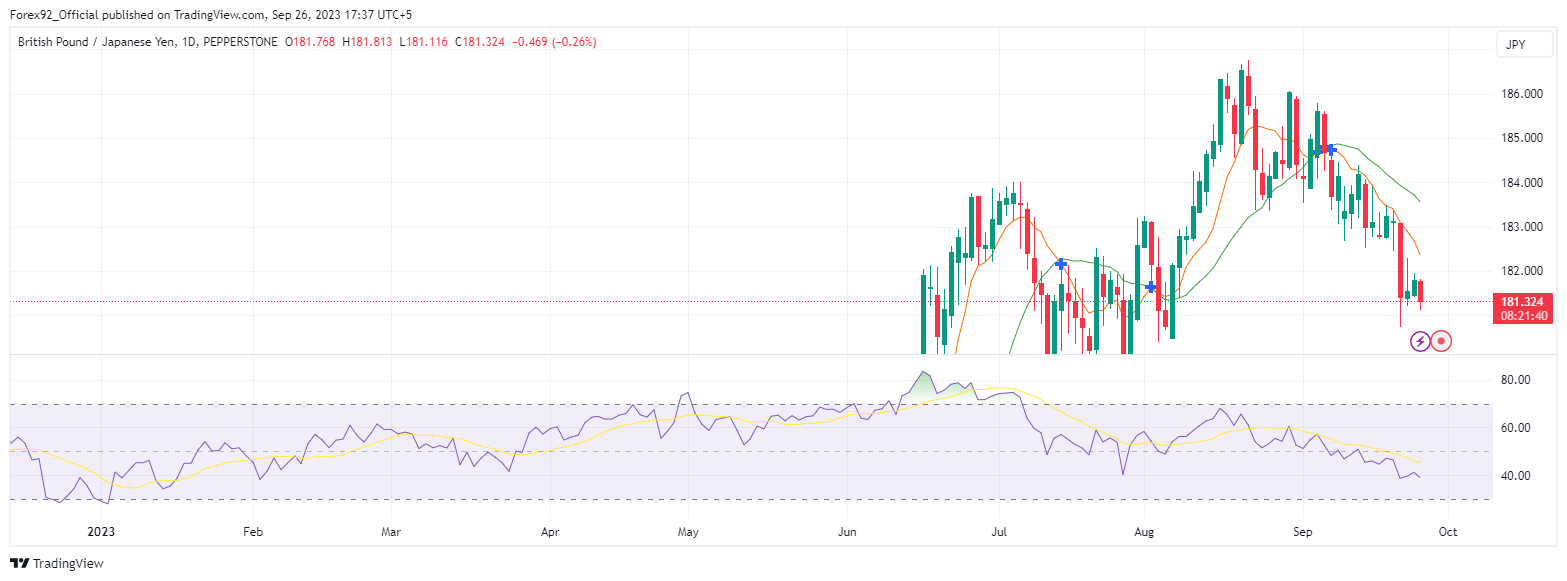
Task: Click the British Pound / Japanese Yen symbol title
Action: click(107, 42)
